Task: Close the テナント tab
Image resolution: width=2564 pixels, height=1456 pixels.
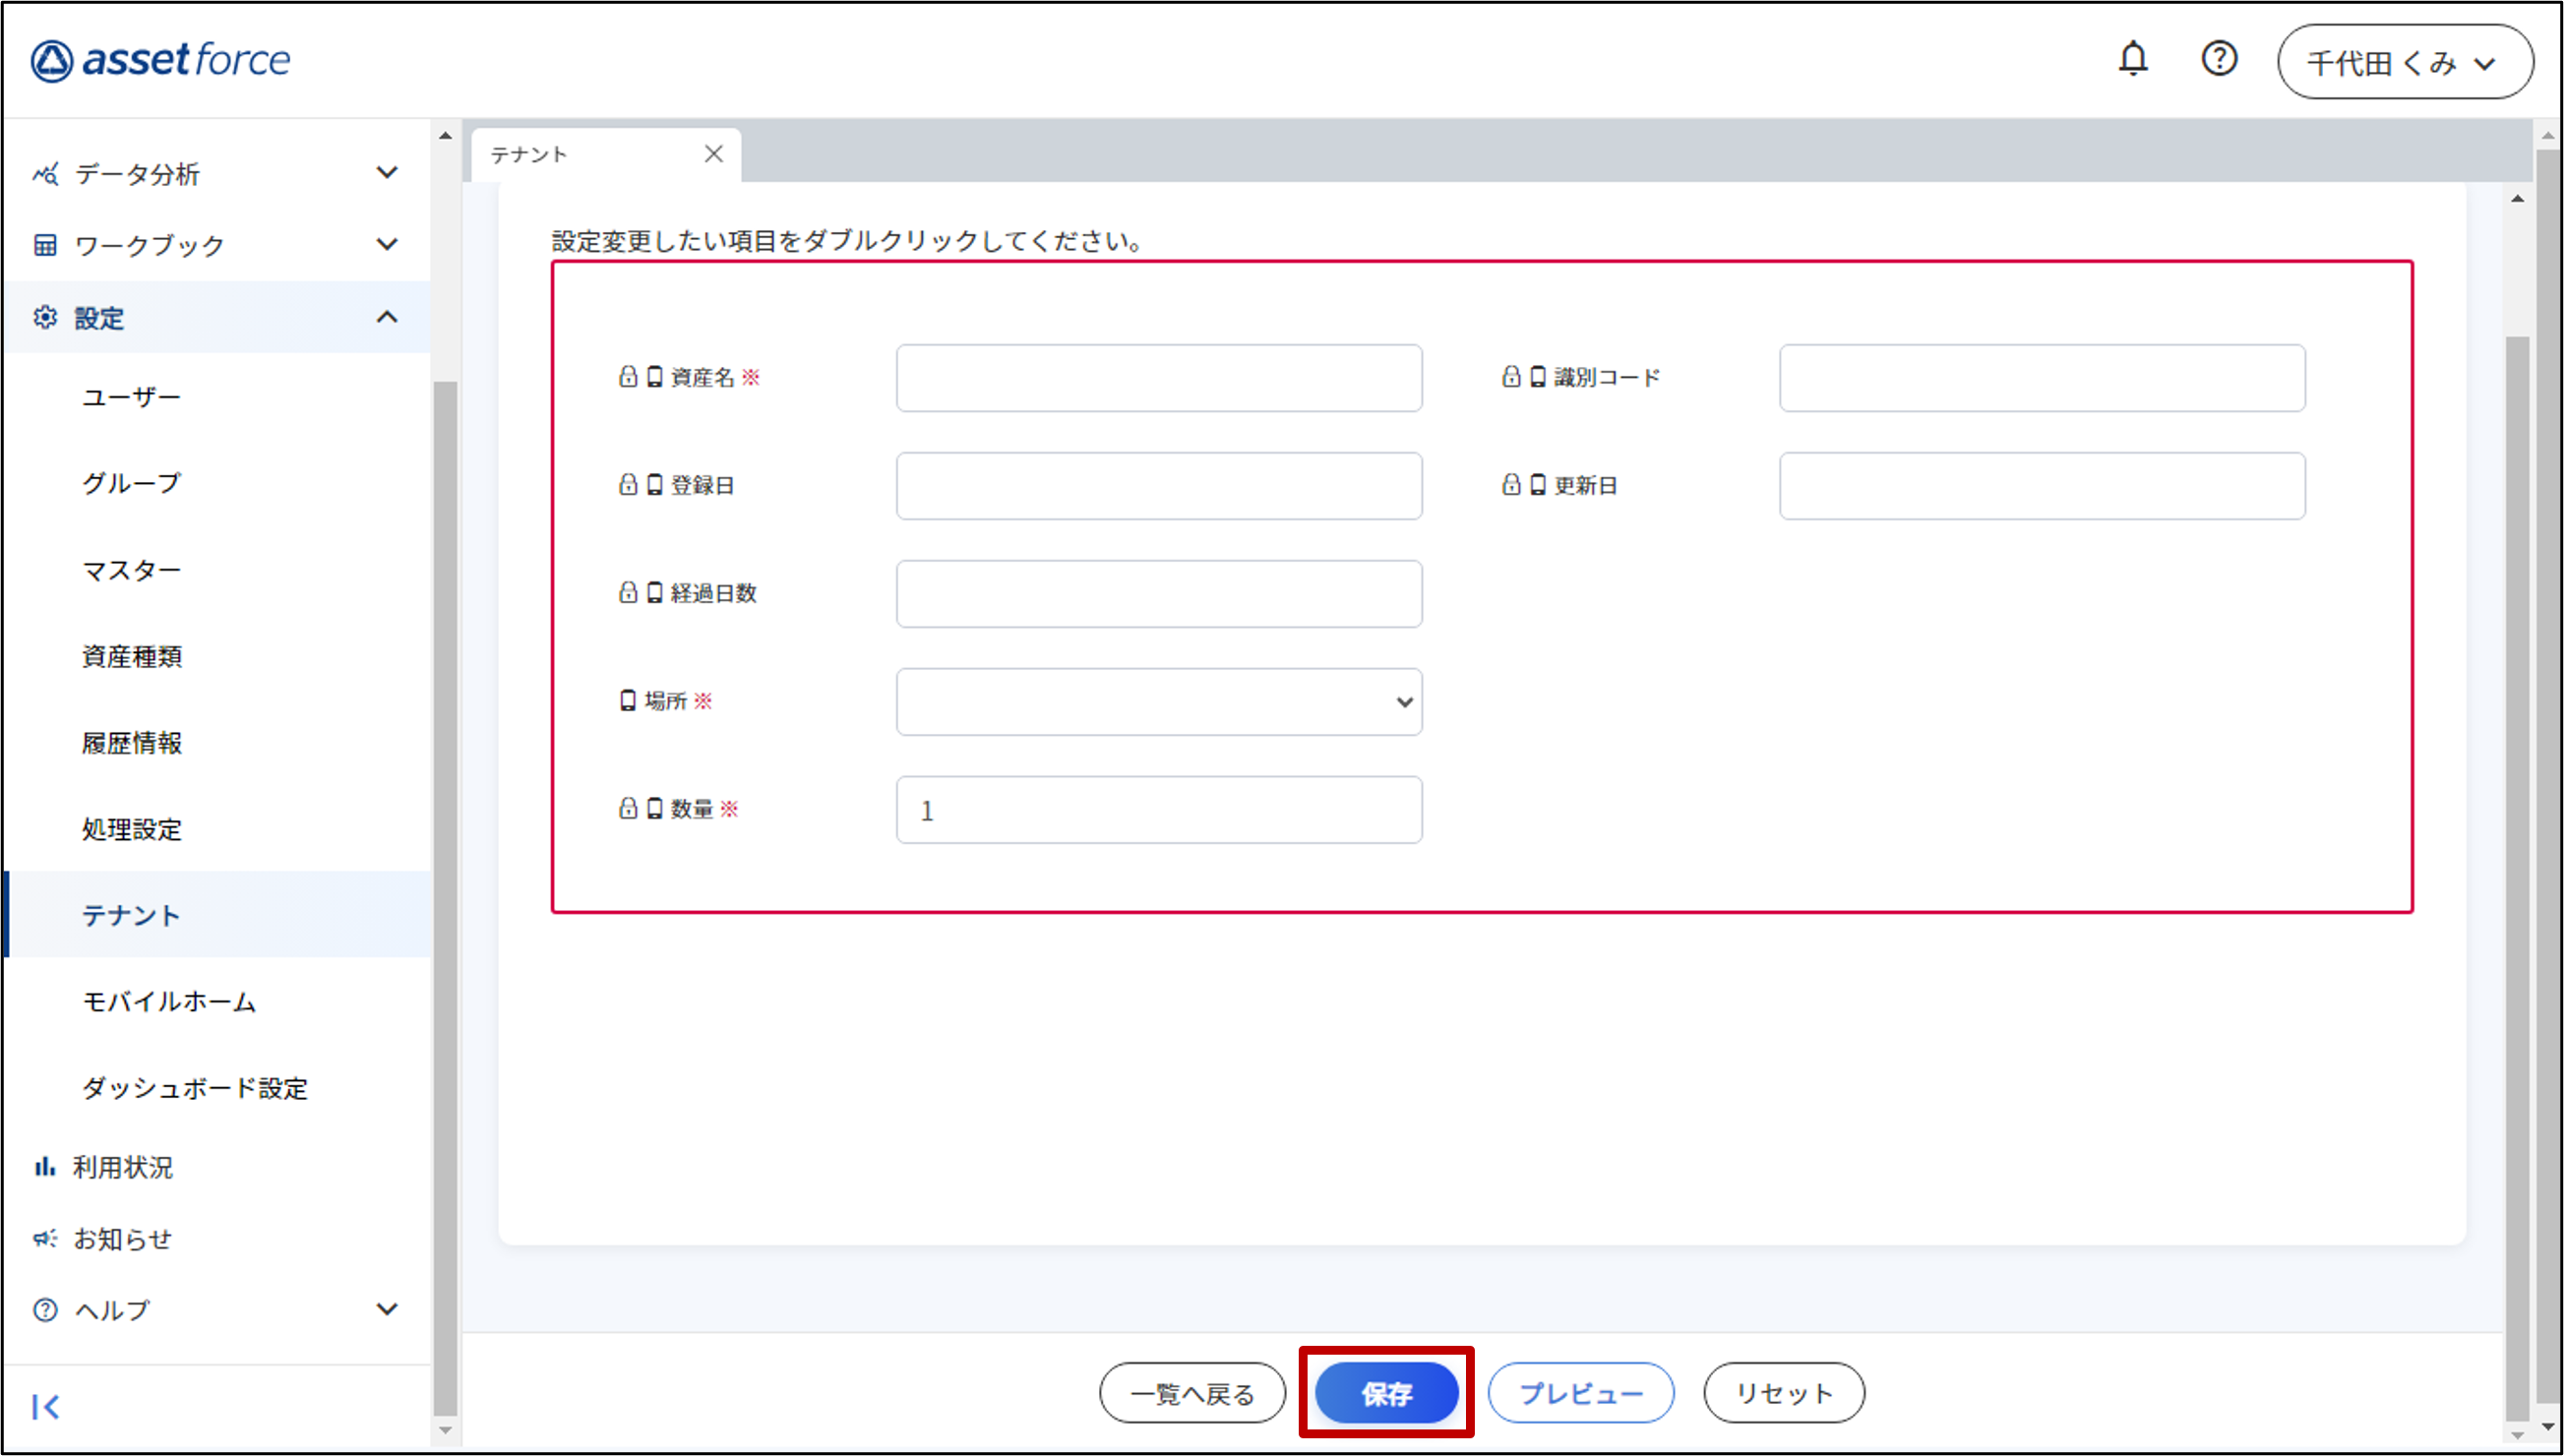Action: 713,154
